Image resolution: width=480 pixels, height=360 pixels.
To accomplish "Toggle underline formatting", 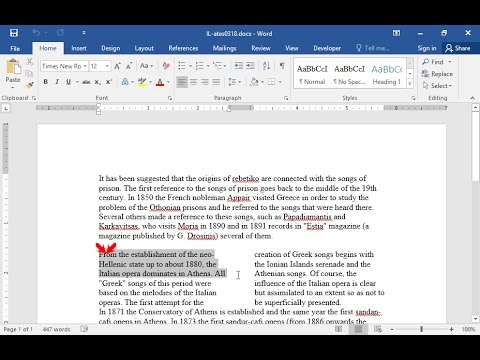I will coord(68,82).
